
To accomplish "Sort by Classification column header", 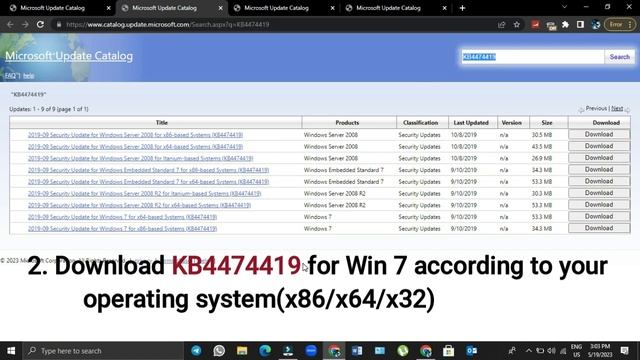I will [x=420, y=122].
